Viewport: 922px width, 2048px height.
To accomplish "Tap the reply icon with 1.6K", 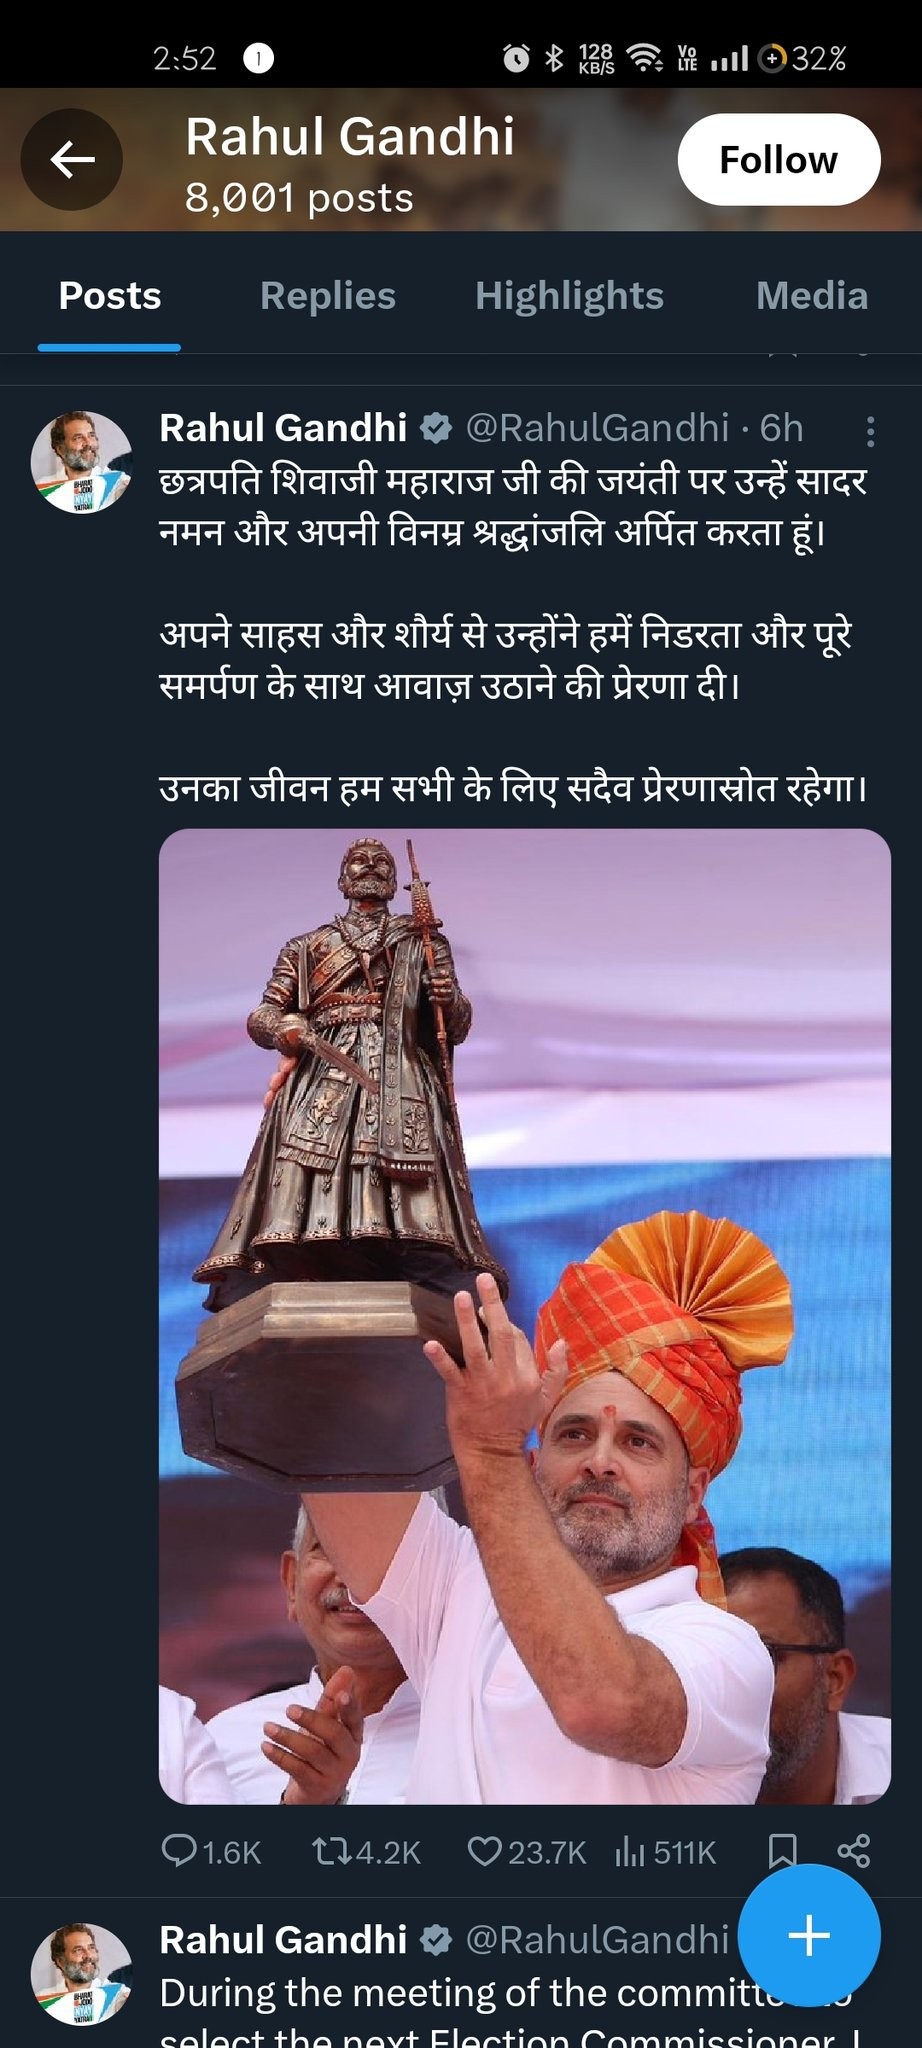I will coord(210,1852).
